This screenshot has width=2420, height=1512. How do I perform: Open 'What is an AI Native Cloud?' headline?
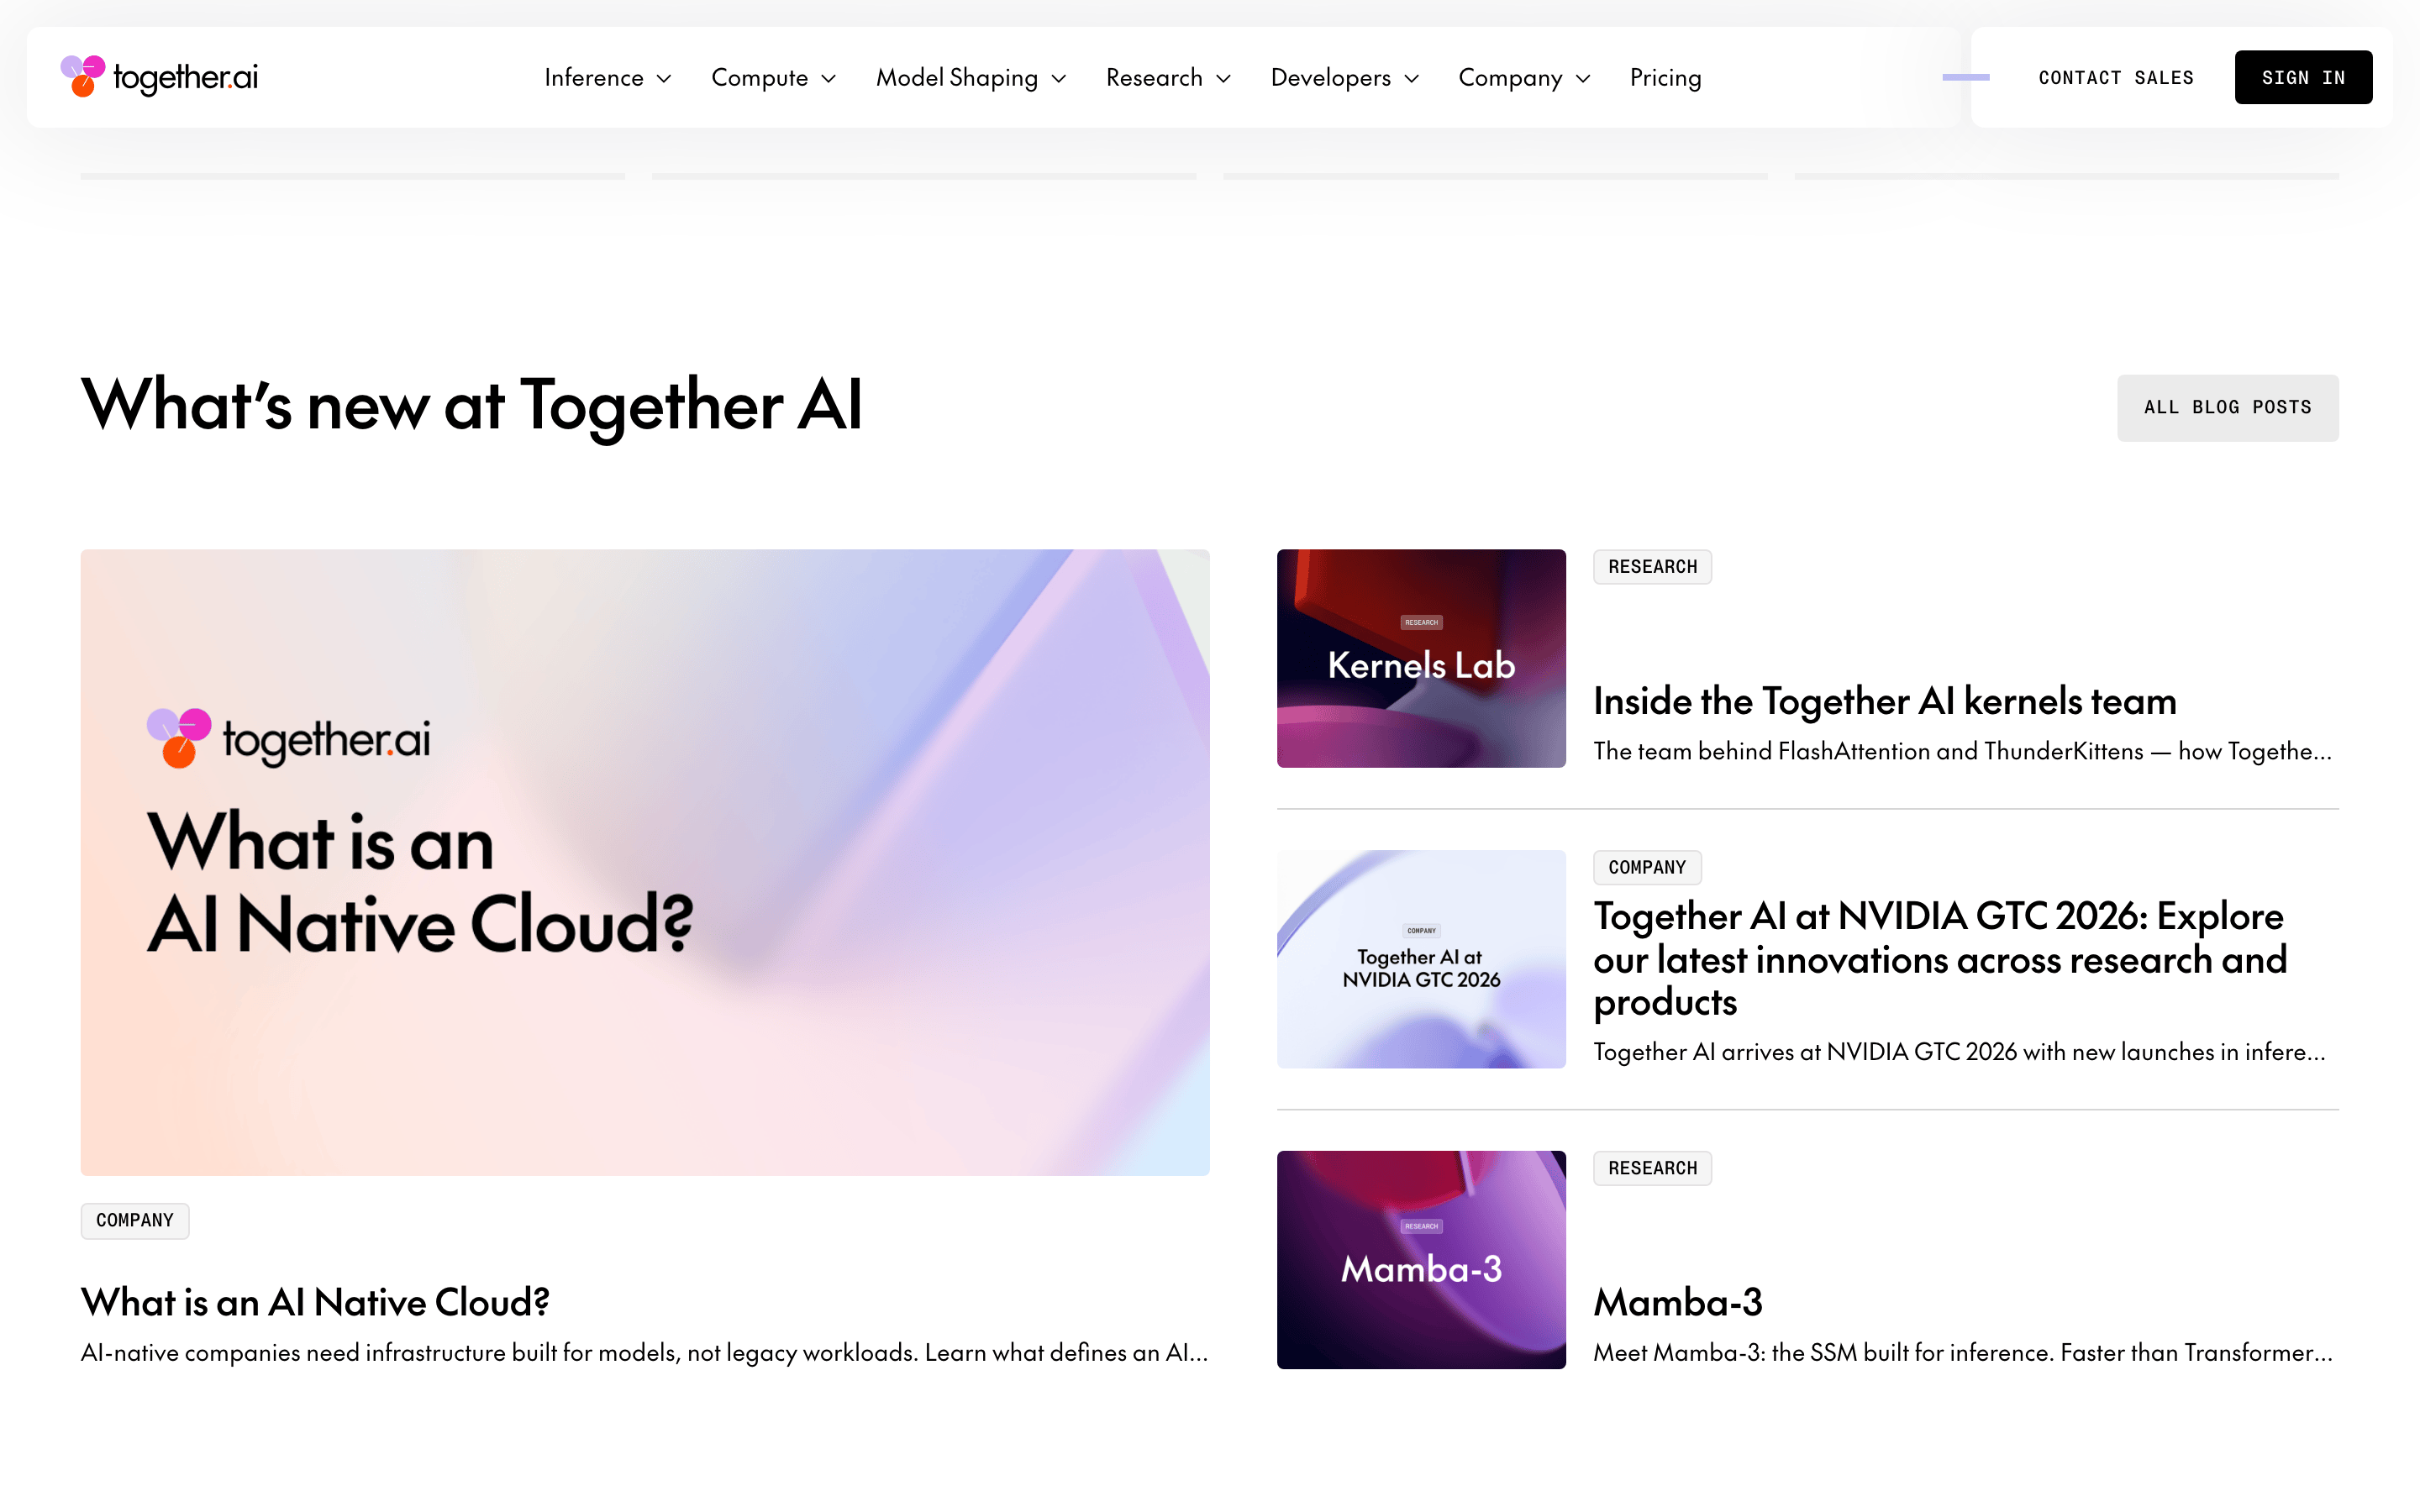point(315,1302)
